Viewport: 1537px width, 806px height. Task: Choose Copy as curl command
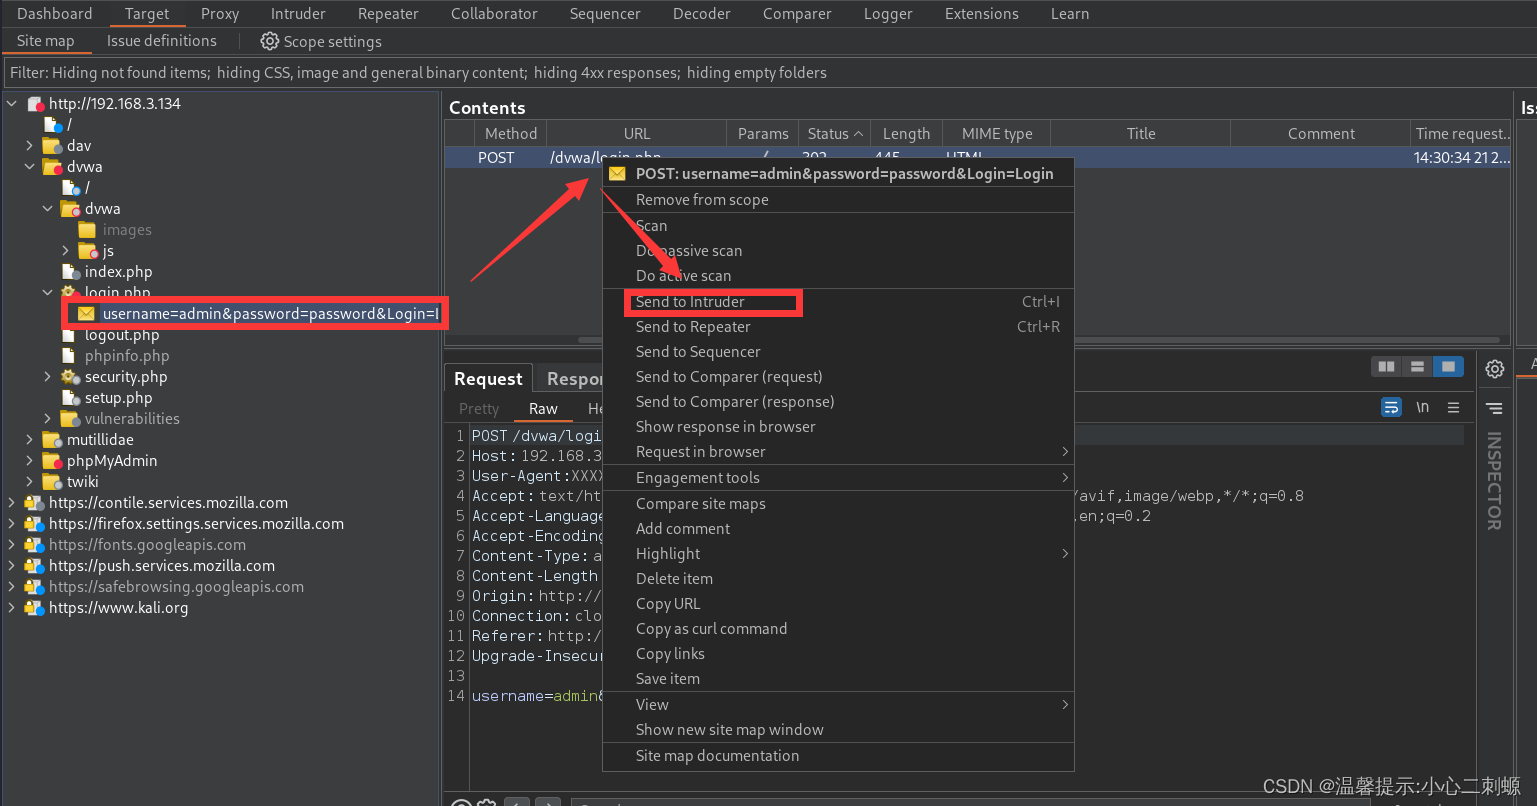[x=838, y=629]
